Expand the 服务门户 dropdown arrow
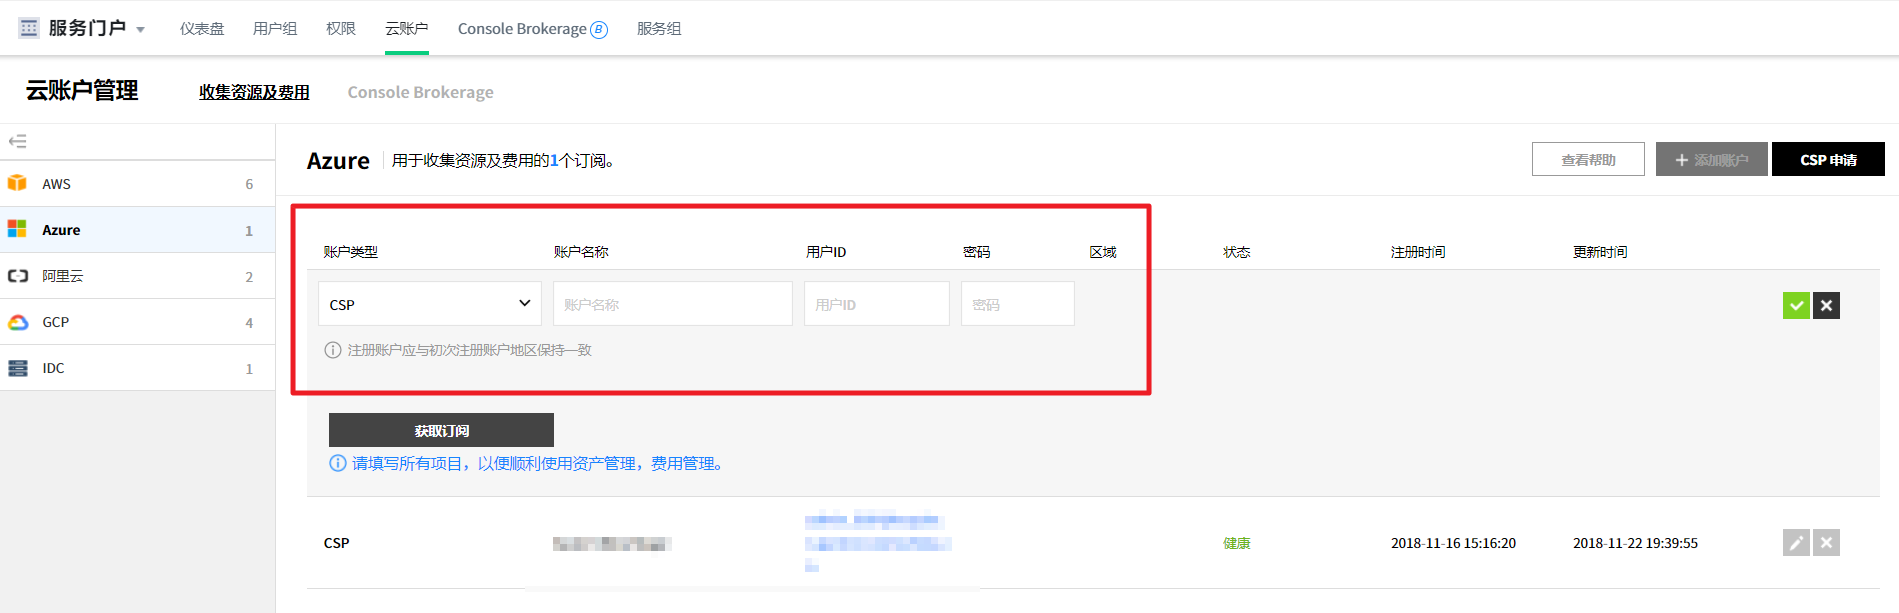The width and height of the screenshot is (1899, 613). click(141, 30)
